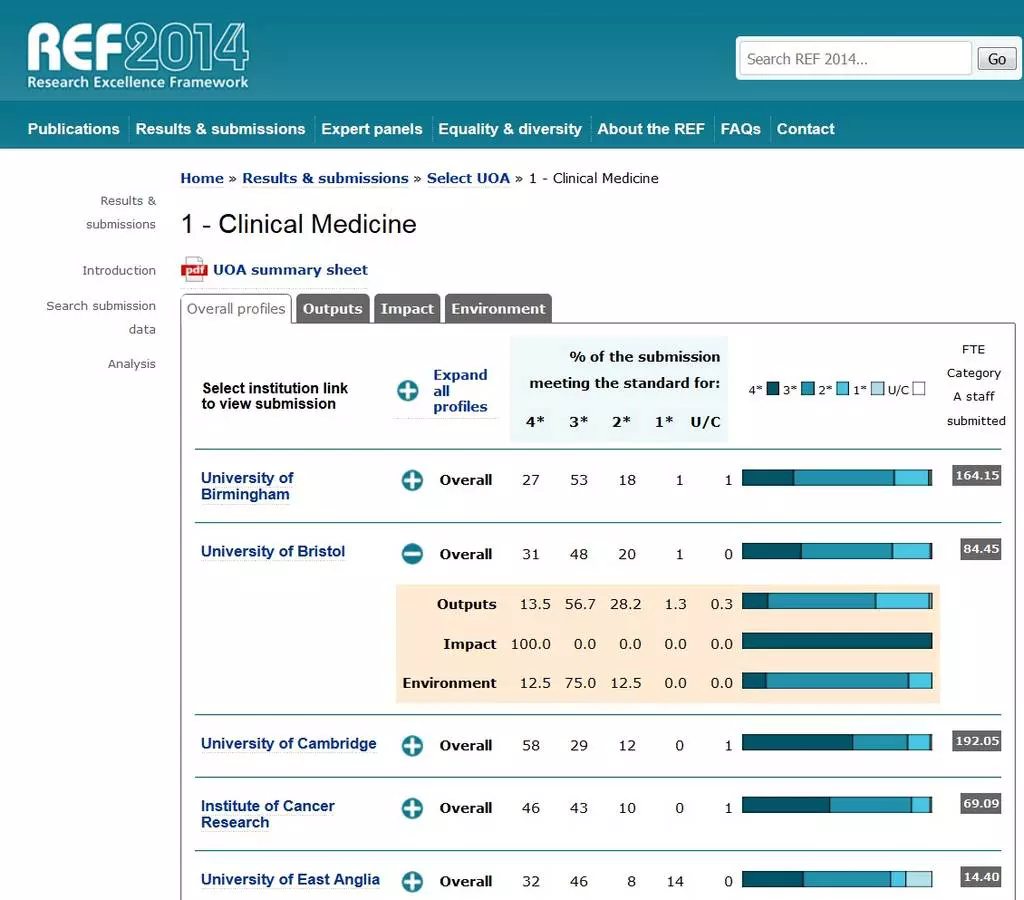Click Analysis in the left sidebar
Image resolution: width=1024 pixels, height=900 pixels.
(131, 364)
